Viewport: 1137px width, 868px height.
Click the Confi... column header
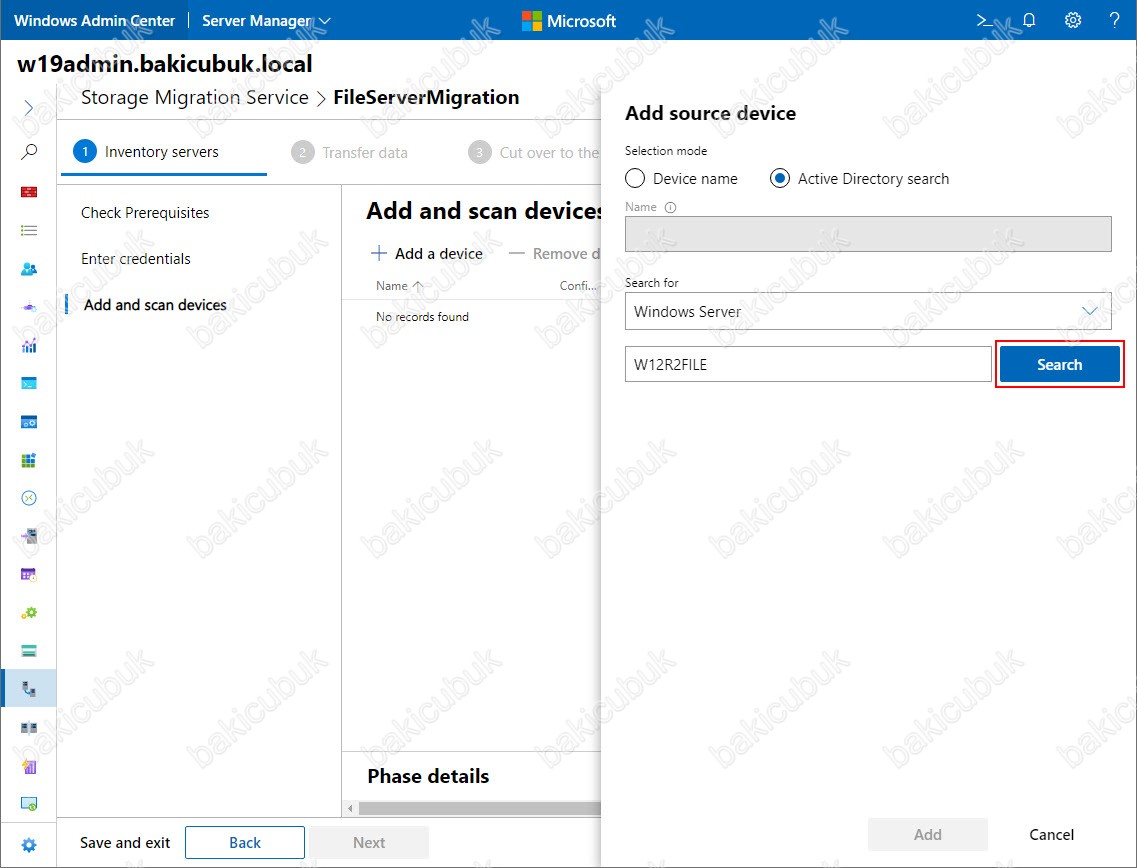[x=578, y=286]
